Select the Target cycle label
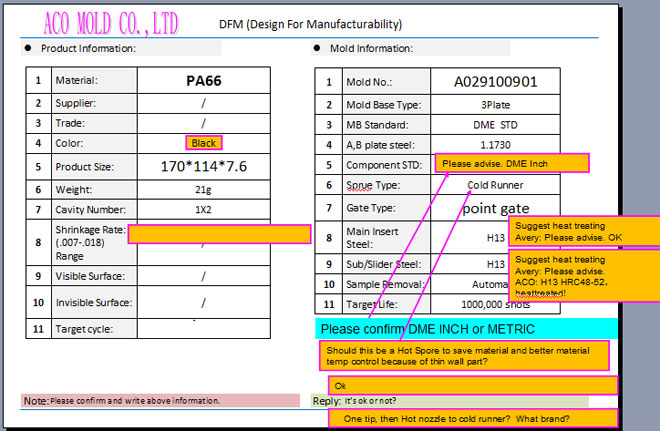Viewport: 660px width, 431px height. point(84,329)
